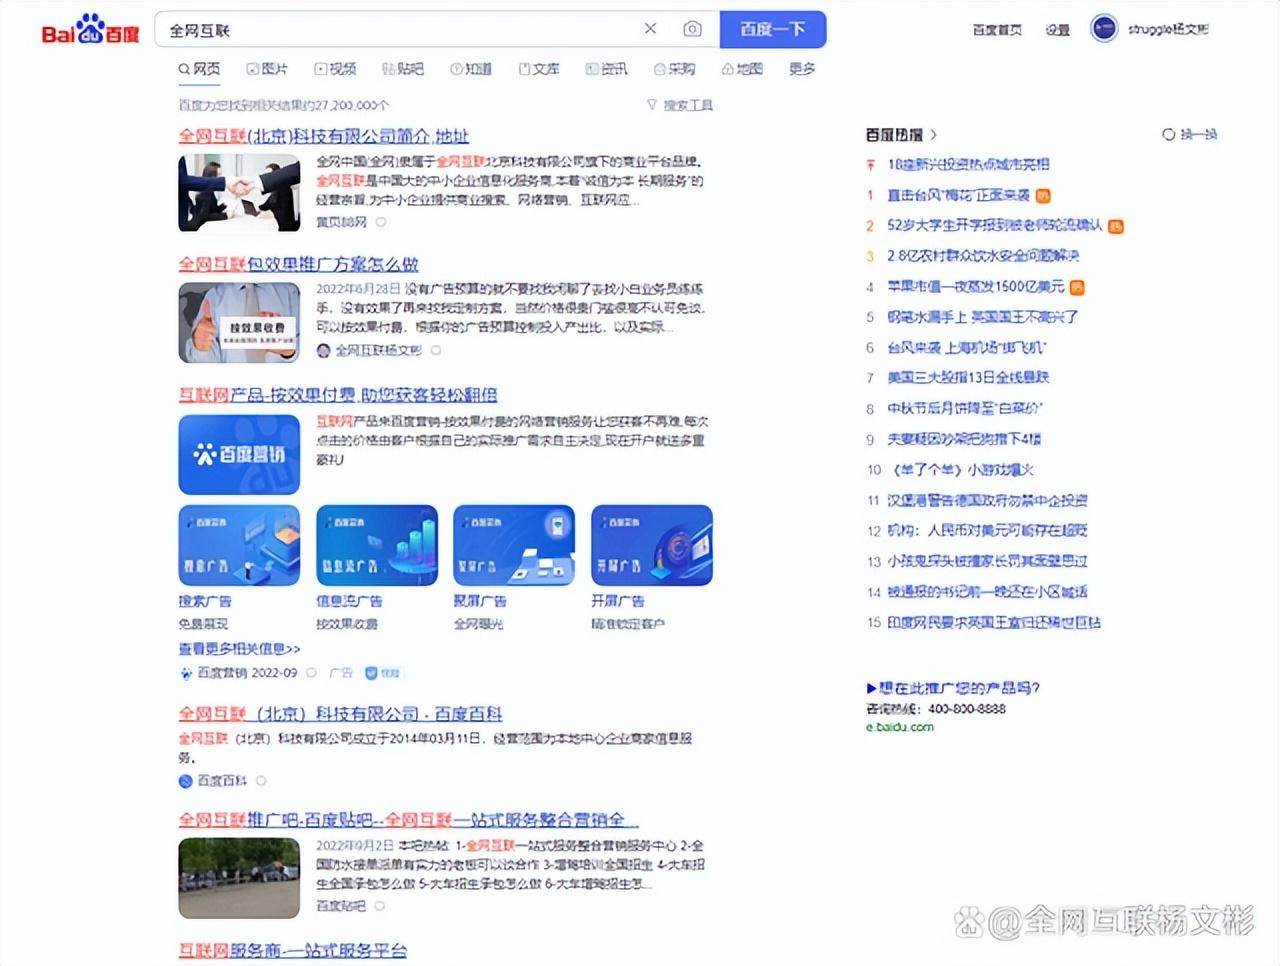Click the 百度营销 banner image
Screen dimensions: 1280x966
click(x=239, y=455)
